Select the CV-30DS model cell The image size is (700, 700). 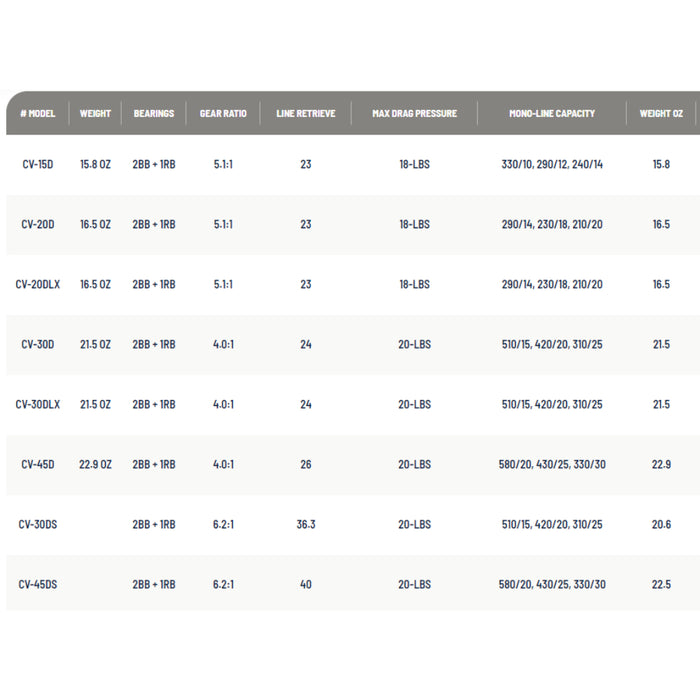point(38,524)
